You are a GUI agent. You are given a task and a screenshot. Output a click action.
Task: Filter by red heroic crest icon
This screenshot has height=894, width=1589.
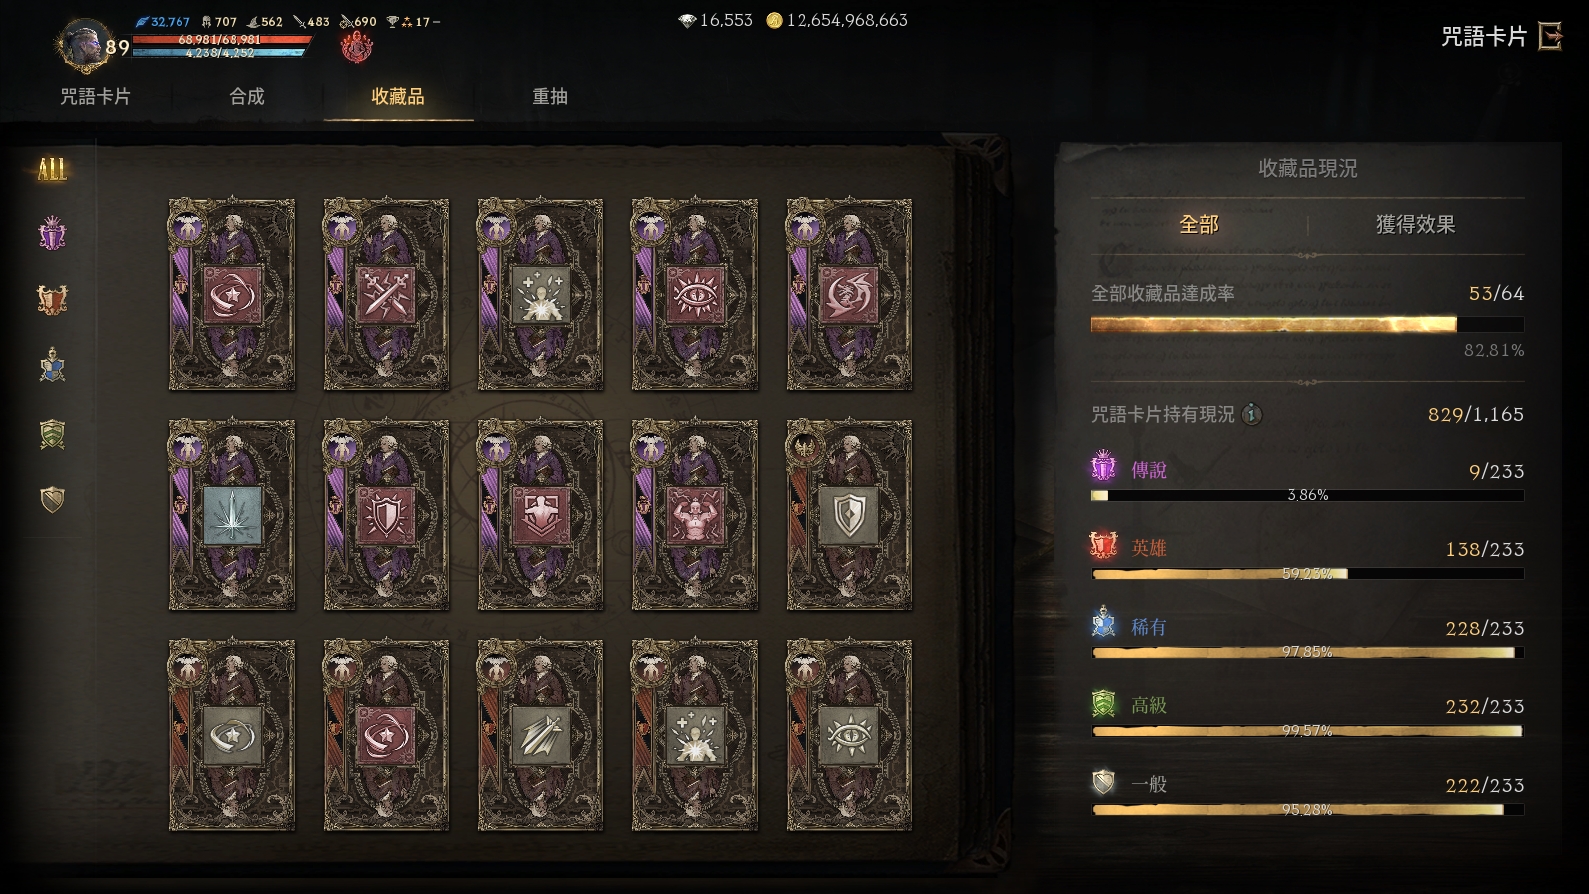coord(52,299)
